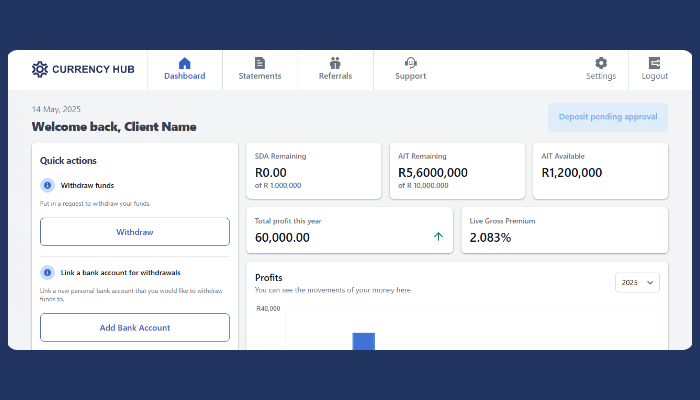Click the Referrals people icon
Image resolution: width=700 pixels, height=400 pixels.
pyautogui.click(x=335, y=63)
